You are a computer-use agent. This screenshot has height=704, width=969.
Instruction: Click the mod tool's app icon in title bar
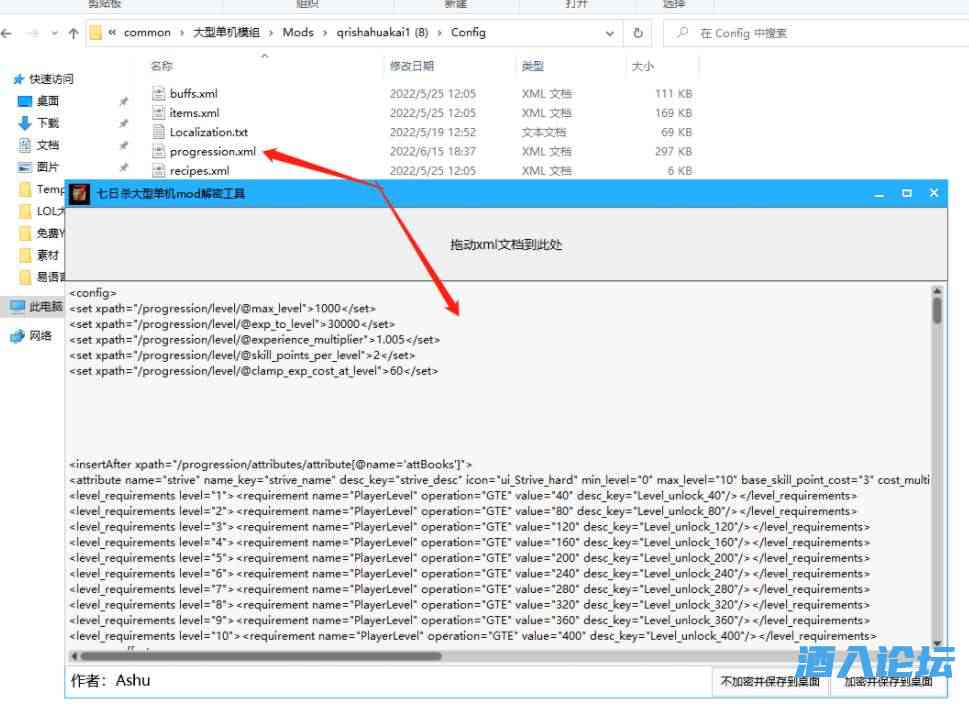[x=79, y=193]
